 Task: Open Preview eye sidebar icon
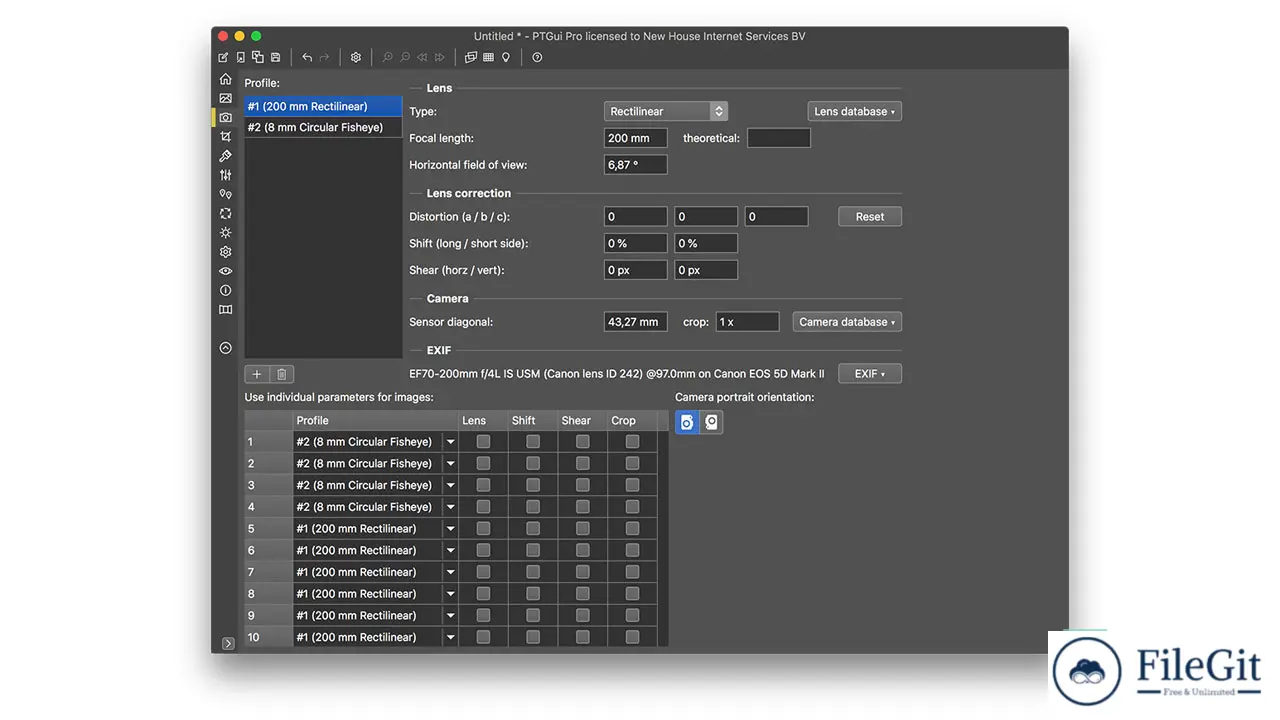tap(225, 271)
